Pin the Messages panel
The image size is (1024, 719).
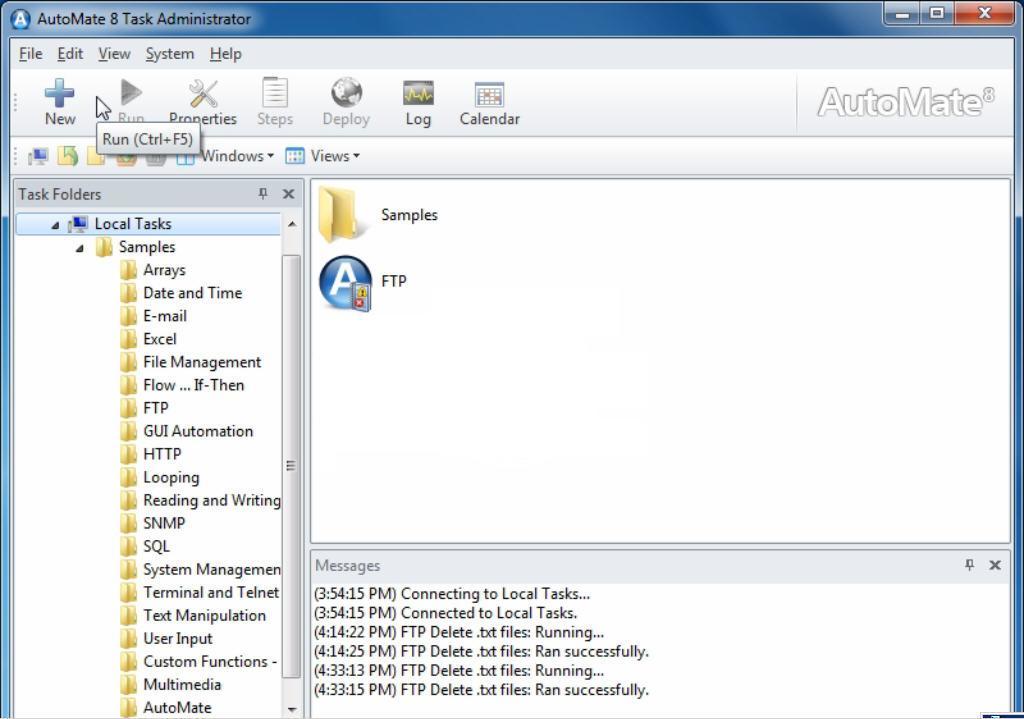[x=968, y=565]
